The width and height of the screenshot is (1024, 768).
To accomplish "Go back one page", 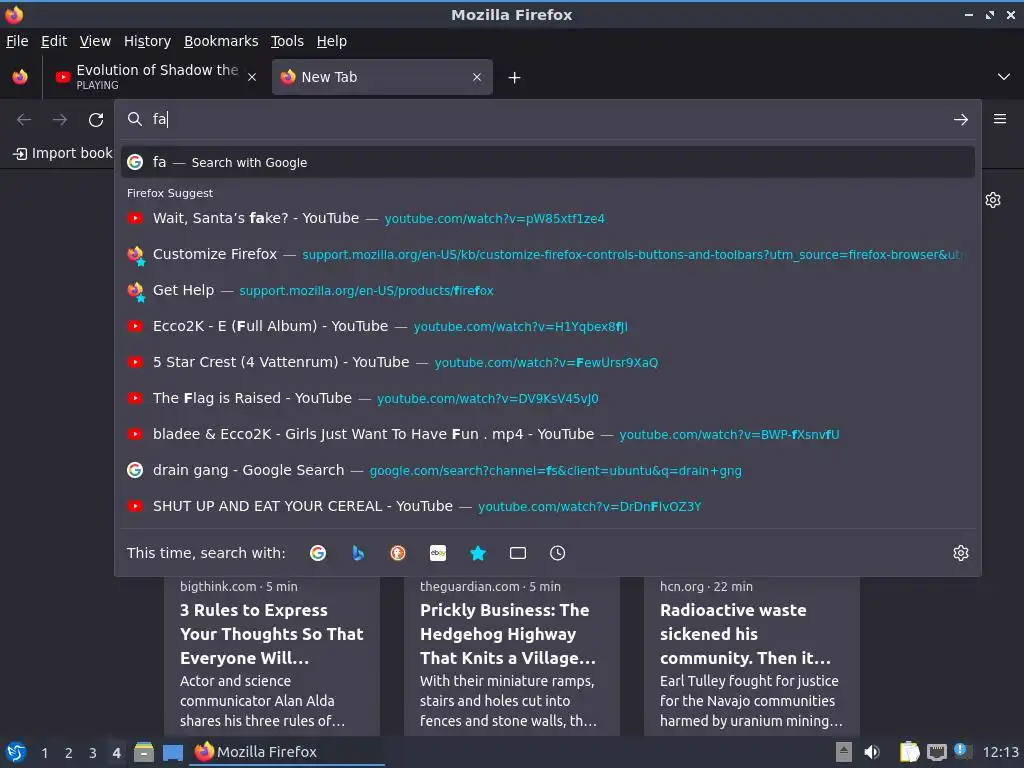I will pyautogui.click(x=24, y=120).
